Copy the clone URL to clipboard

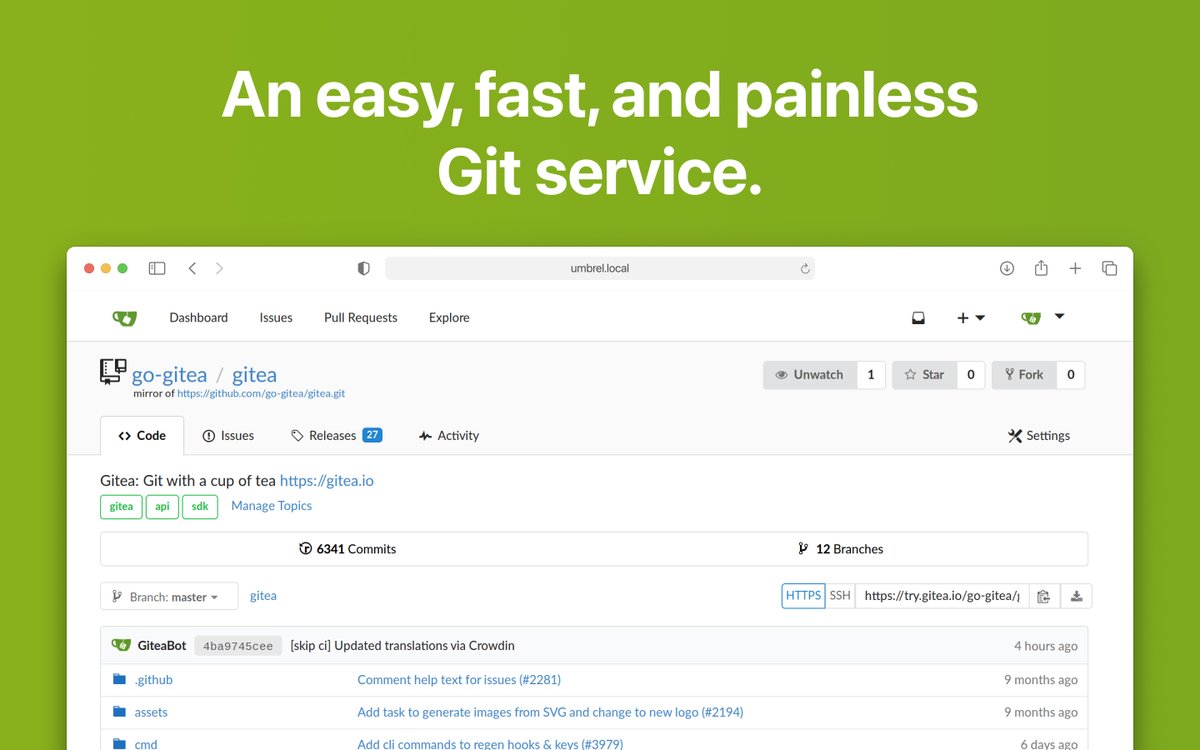pyautogui.click(x=1043, y=596)
